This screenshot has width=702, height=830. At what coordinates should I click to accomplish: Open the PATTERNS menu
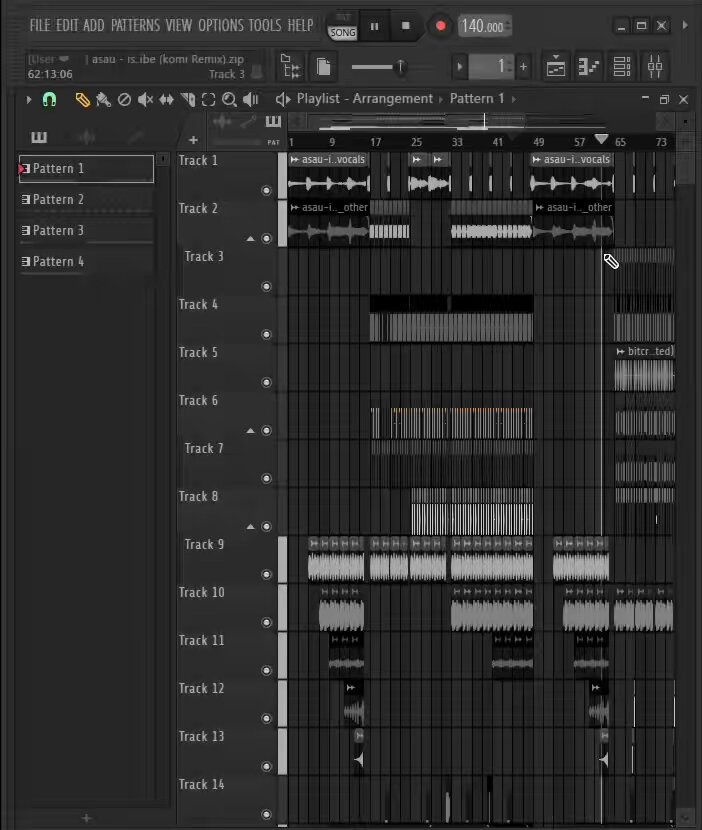(135, 25)
